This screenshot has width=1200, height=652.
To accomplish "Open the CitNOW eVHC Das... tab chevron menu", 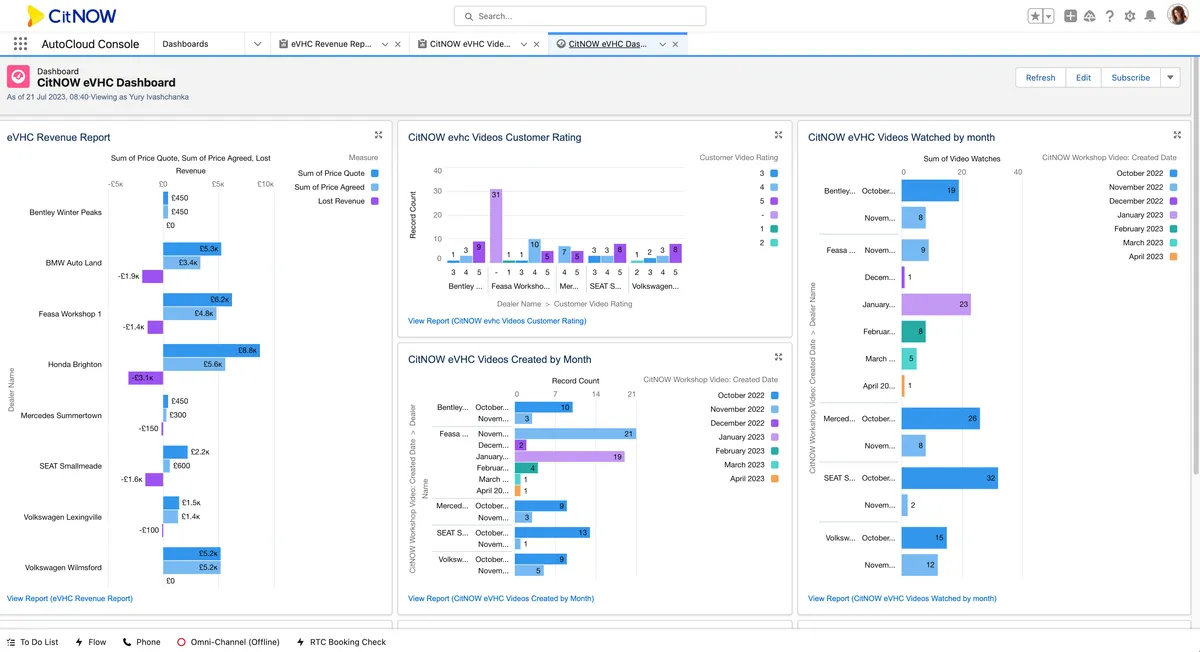I will point(663,44).
